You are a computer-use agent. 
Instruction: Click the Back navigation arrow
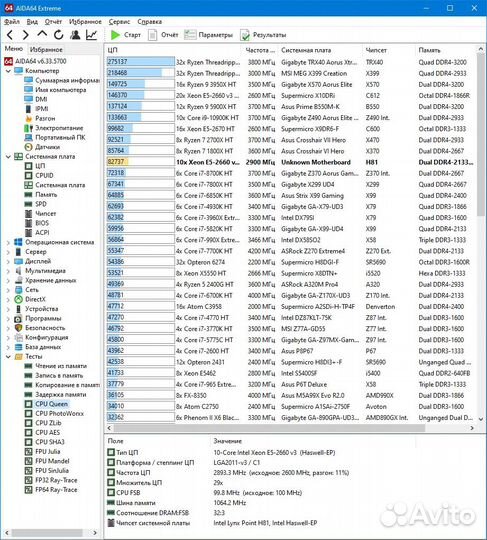coord(10,35)
